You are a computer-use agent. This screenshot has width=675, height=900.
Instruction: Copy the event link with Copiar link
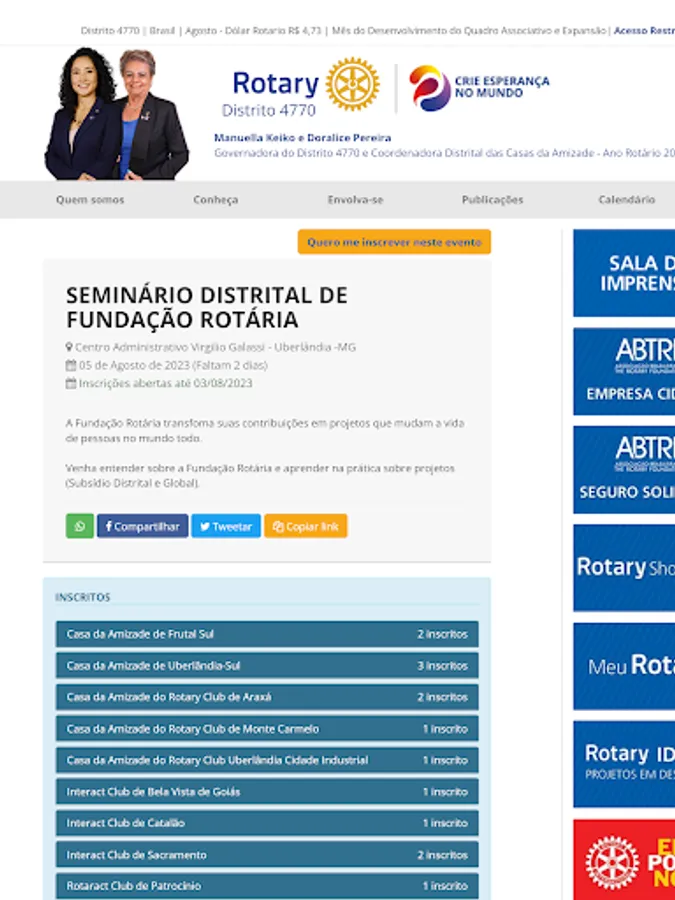tap(305, 526)
